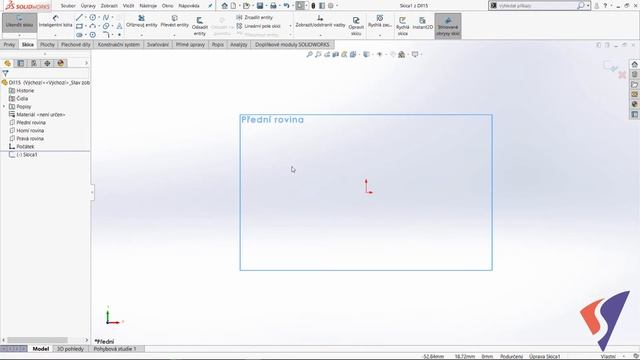The height and width of the screenshot is (360, 640).
Task: Open the ConfigurationManager tab icon
Action: (34, 63)
